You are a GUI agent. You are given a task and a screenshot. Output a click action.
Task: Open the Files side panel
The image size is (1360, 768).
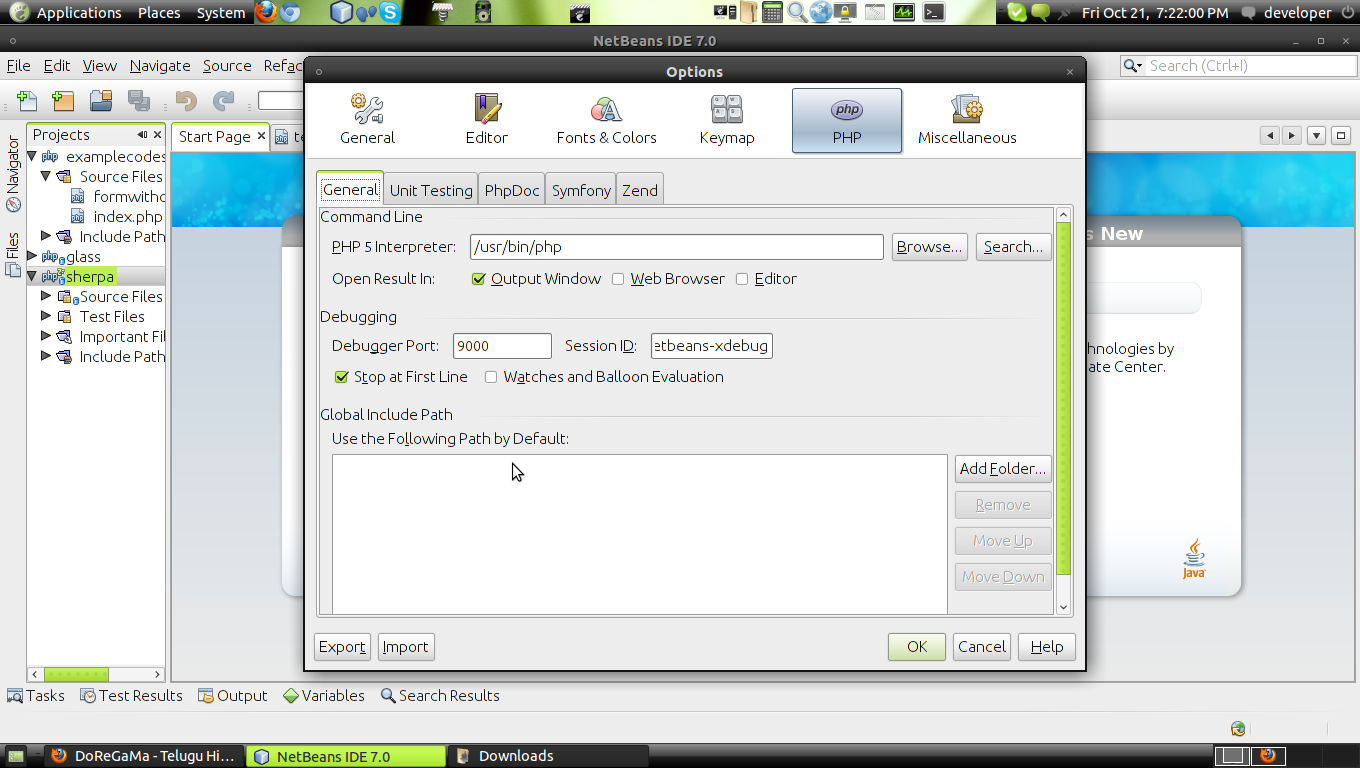tap(13, 254)
